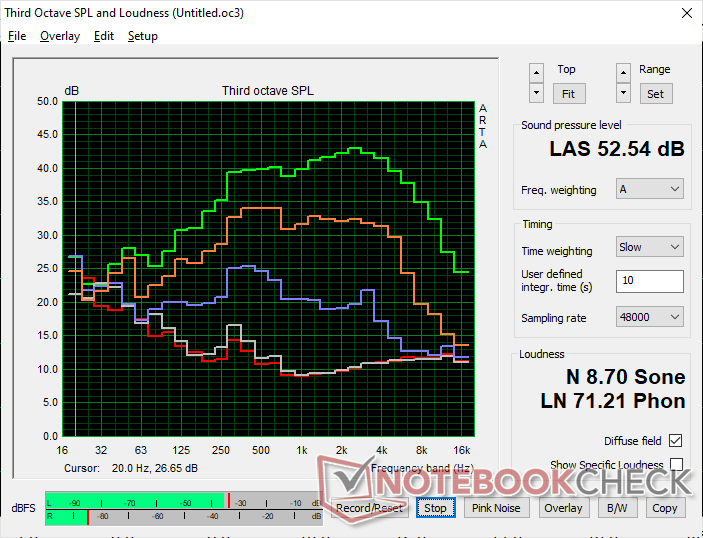
Task: Click the N 8.70 Sone loudness value
Action: coord(625,377)
